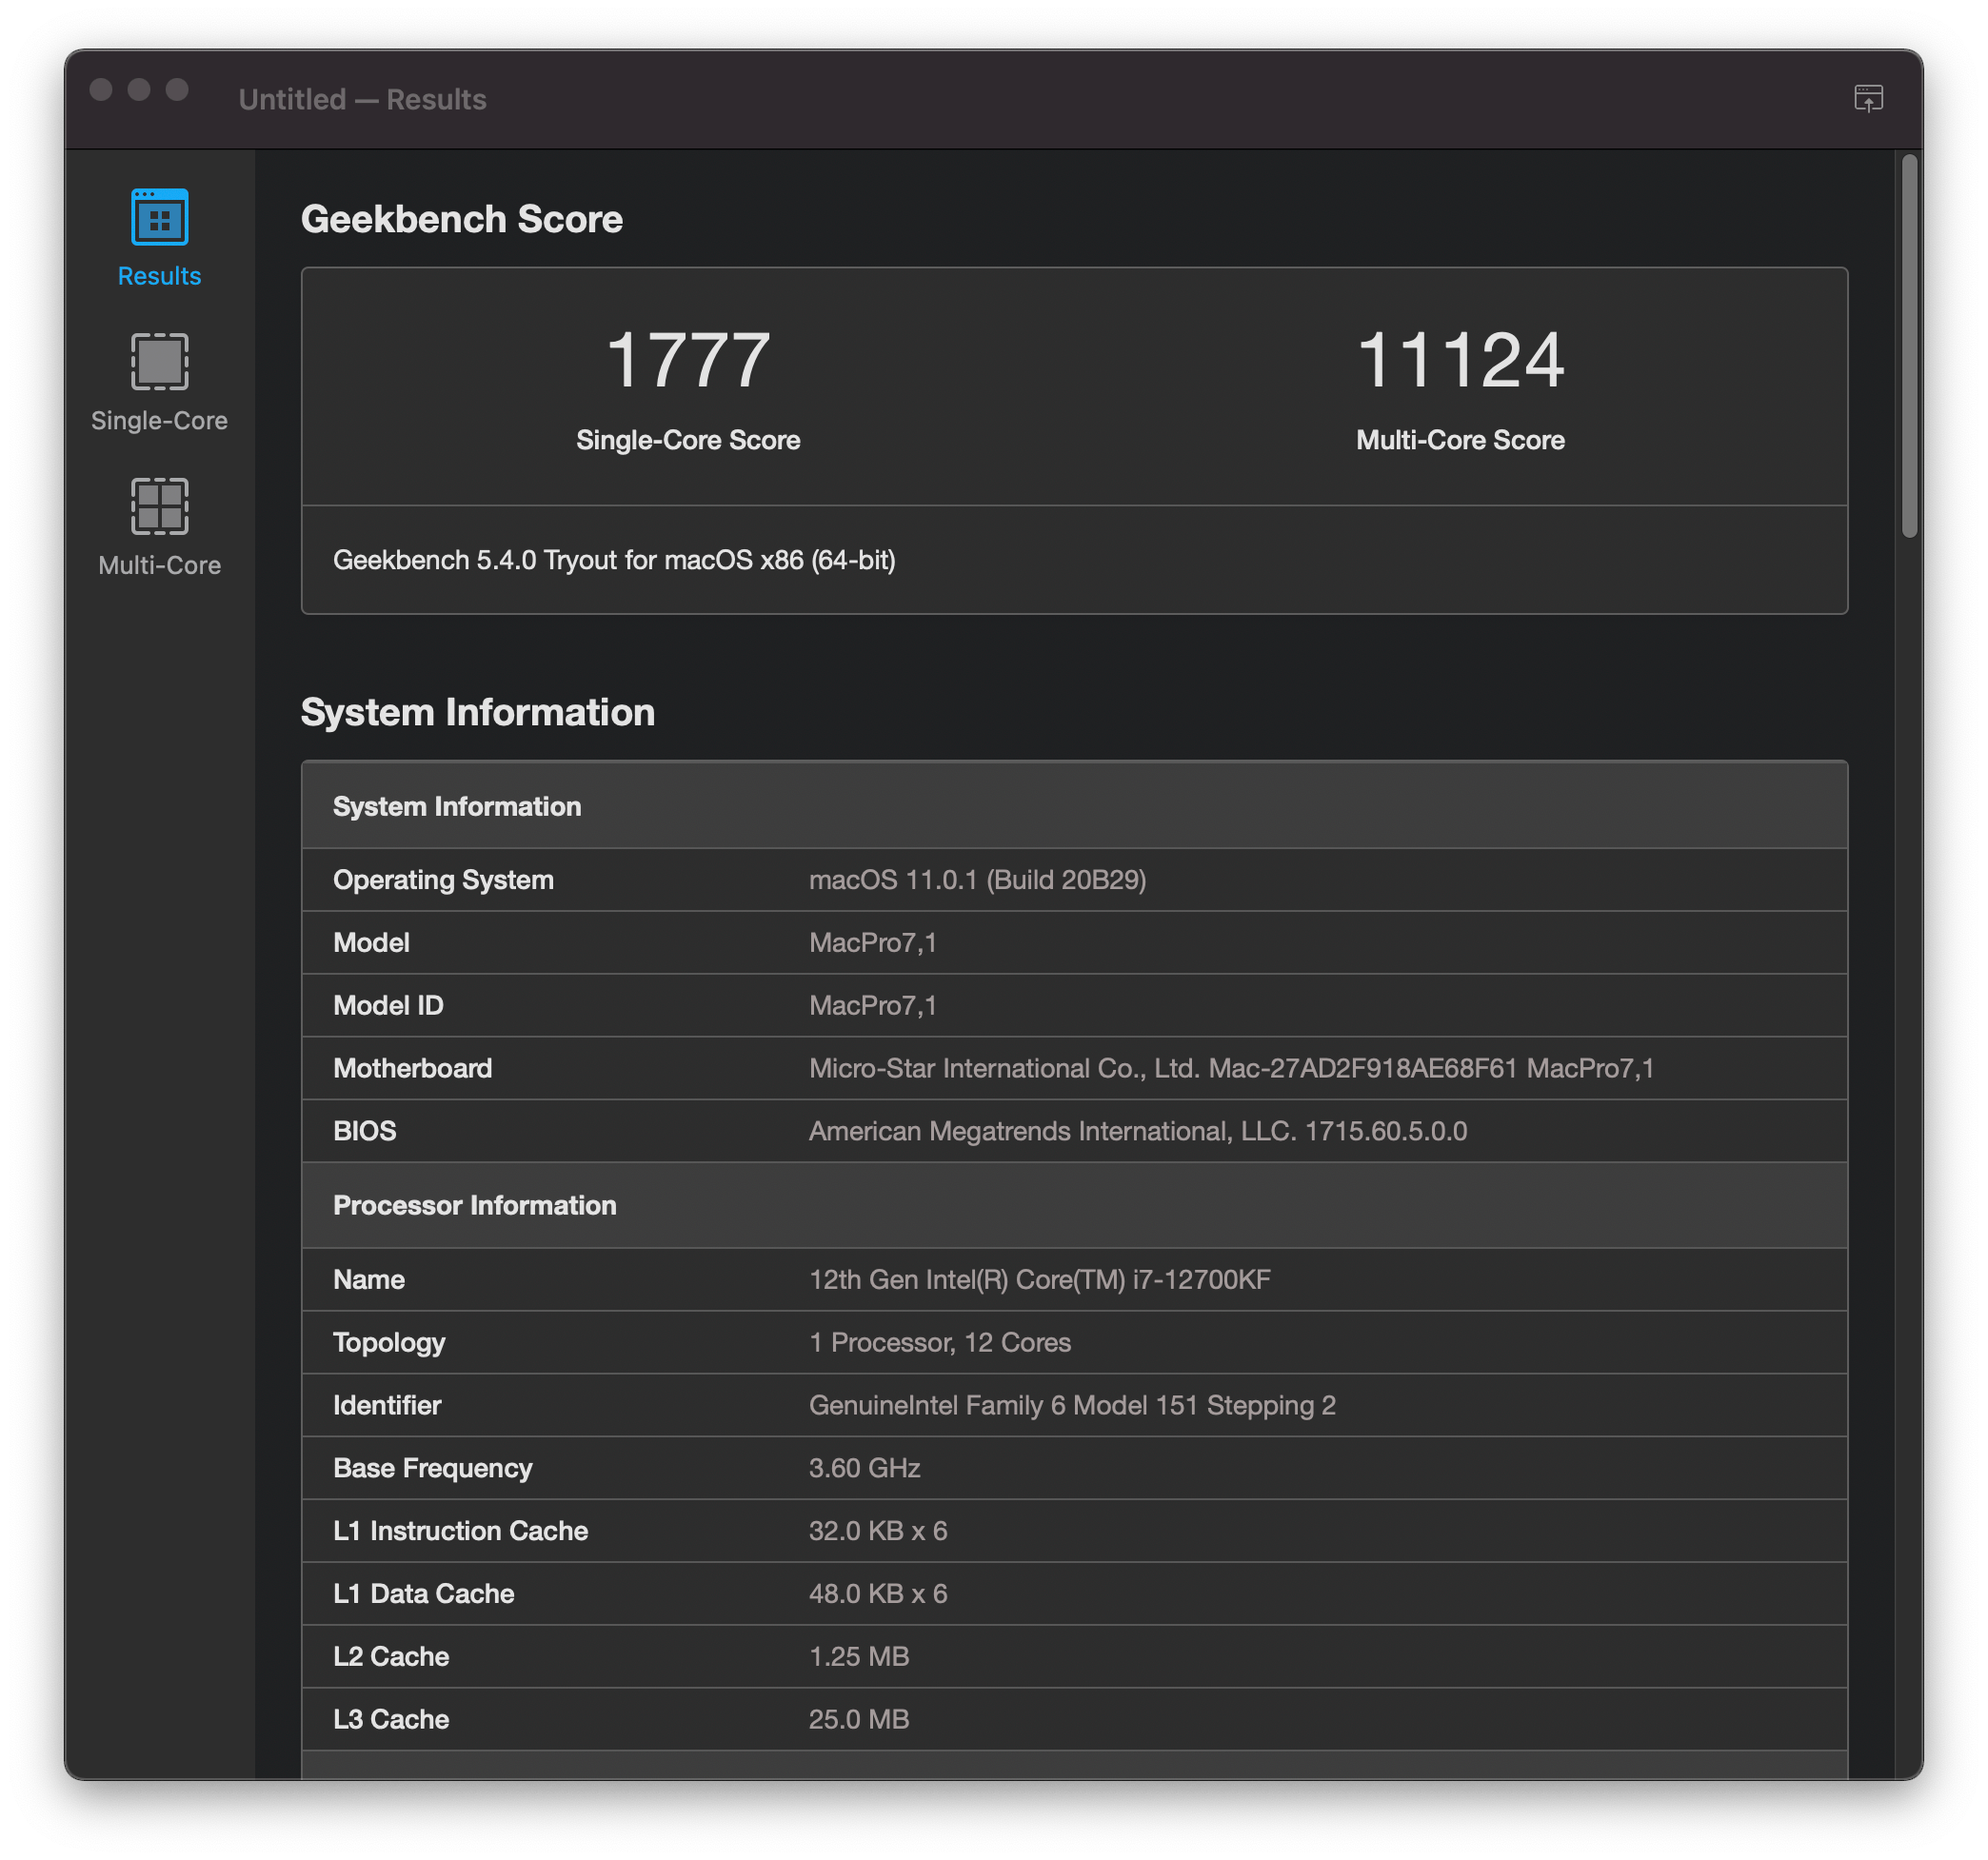Click the Processor Information section header

[x=1074, y=1205]
